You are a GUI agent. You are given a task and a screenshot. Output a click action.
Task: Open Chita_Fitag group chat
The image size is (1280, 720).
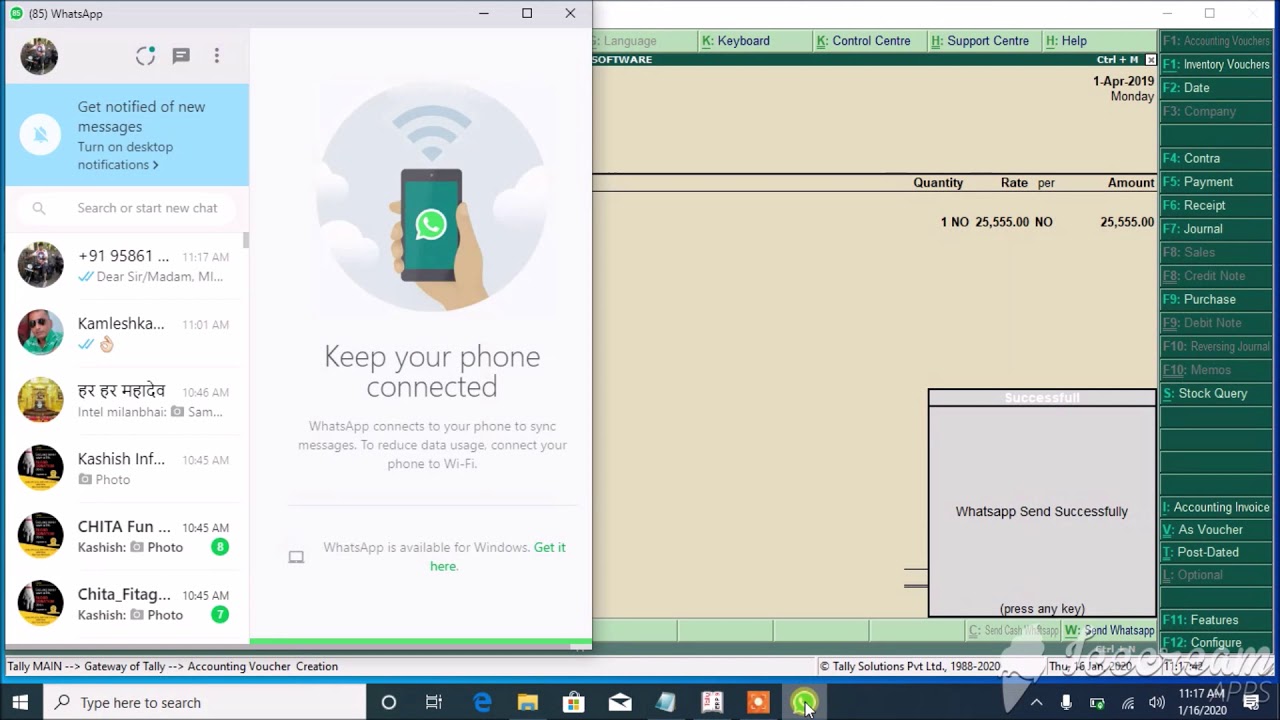tap(125, 604)
